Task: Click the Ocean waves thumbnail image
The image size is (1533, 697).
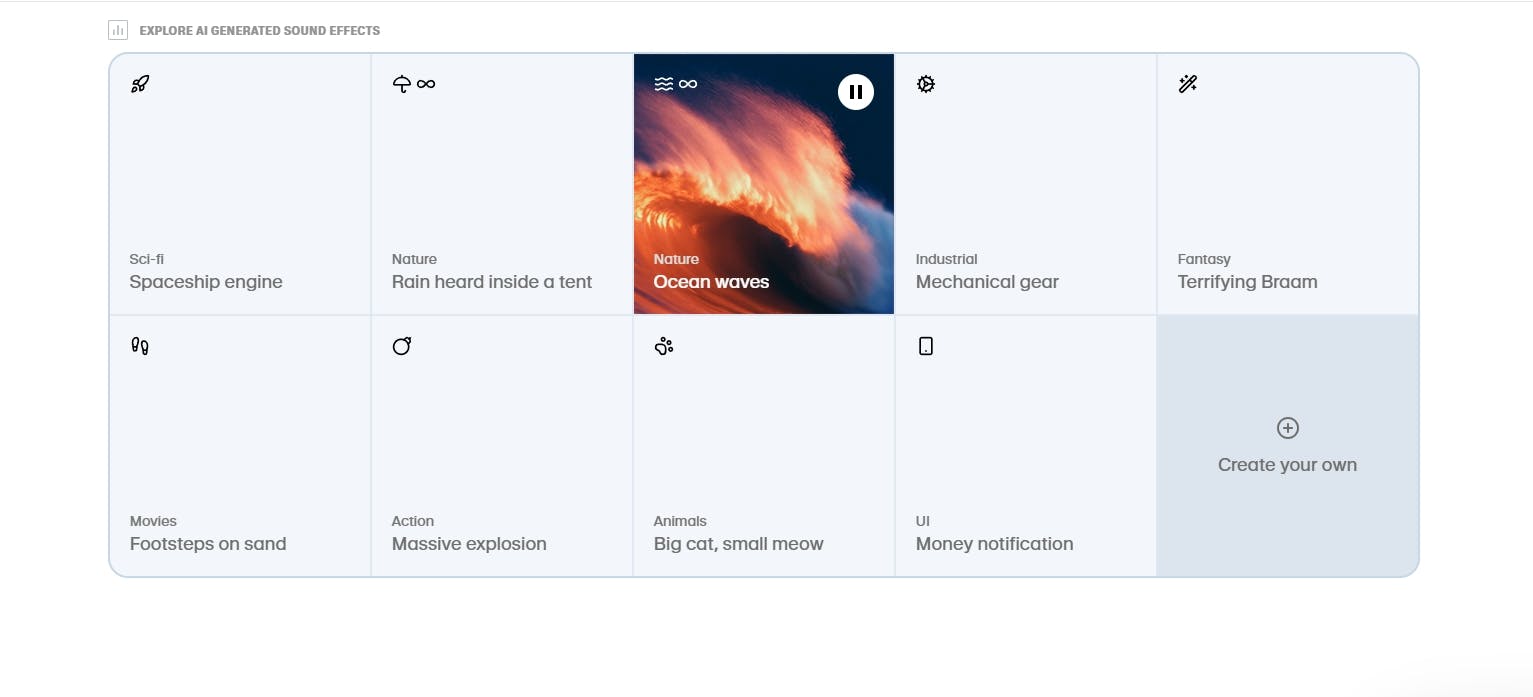Action: [764, 184]
